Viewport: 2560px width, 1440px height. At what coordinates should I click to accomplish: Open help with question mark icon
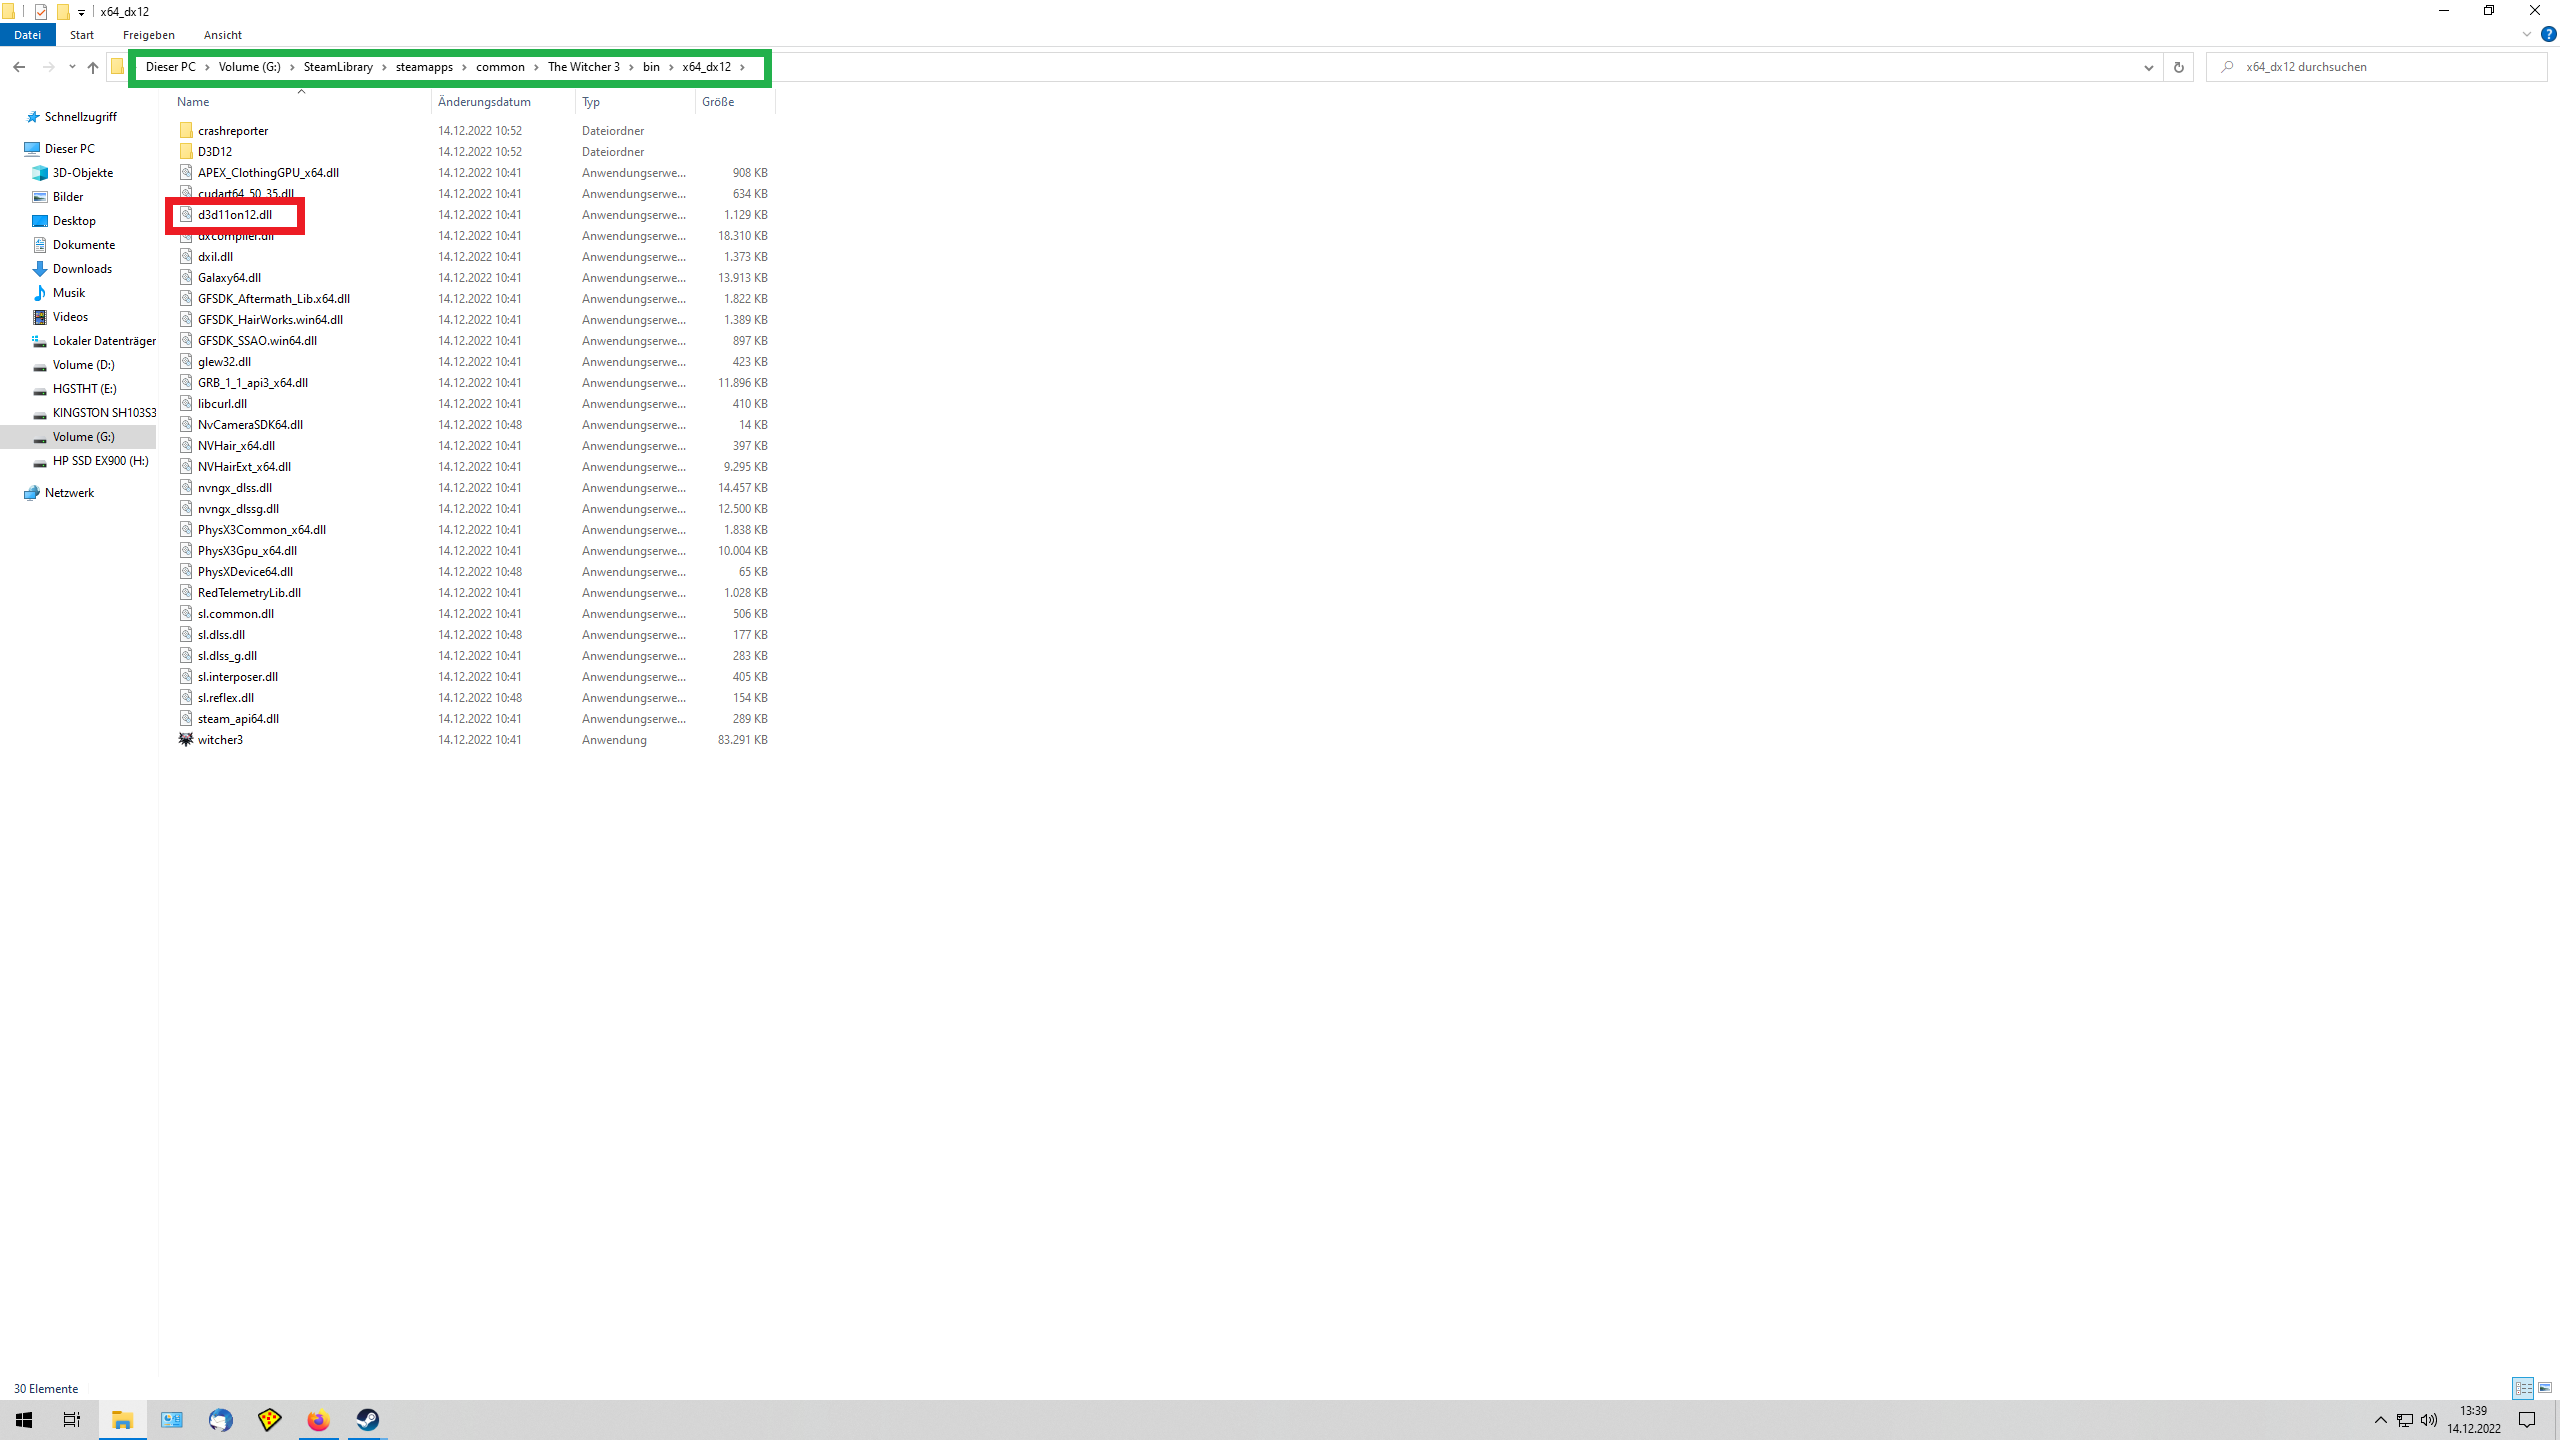coord(2548,34)
